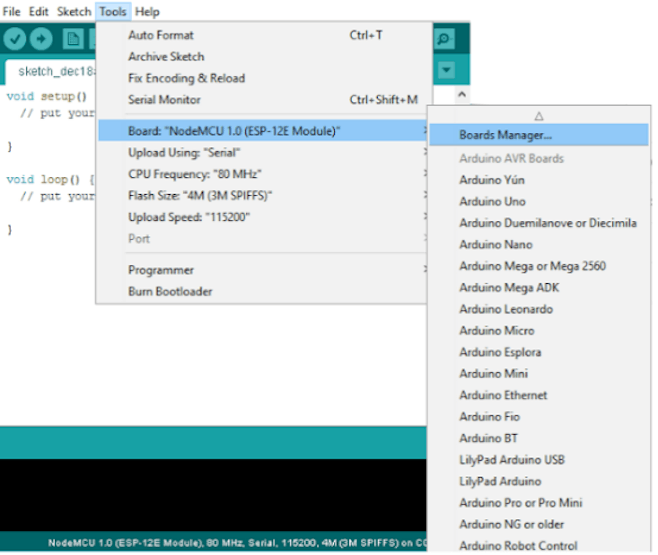The height and width of the screenshot is (555, 658).
Task: Expand CPU Frequency "80 MHz" submenu
Action: (x=264, y=174)
